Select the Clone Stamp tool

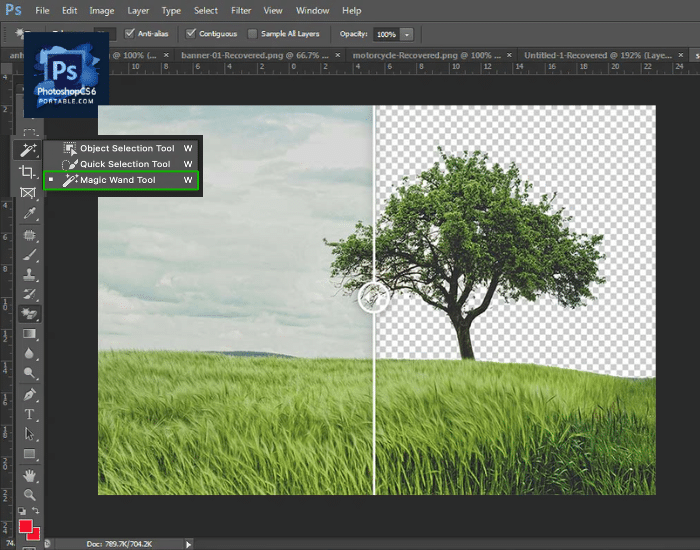pos(29,275)
